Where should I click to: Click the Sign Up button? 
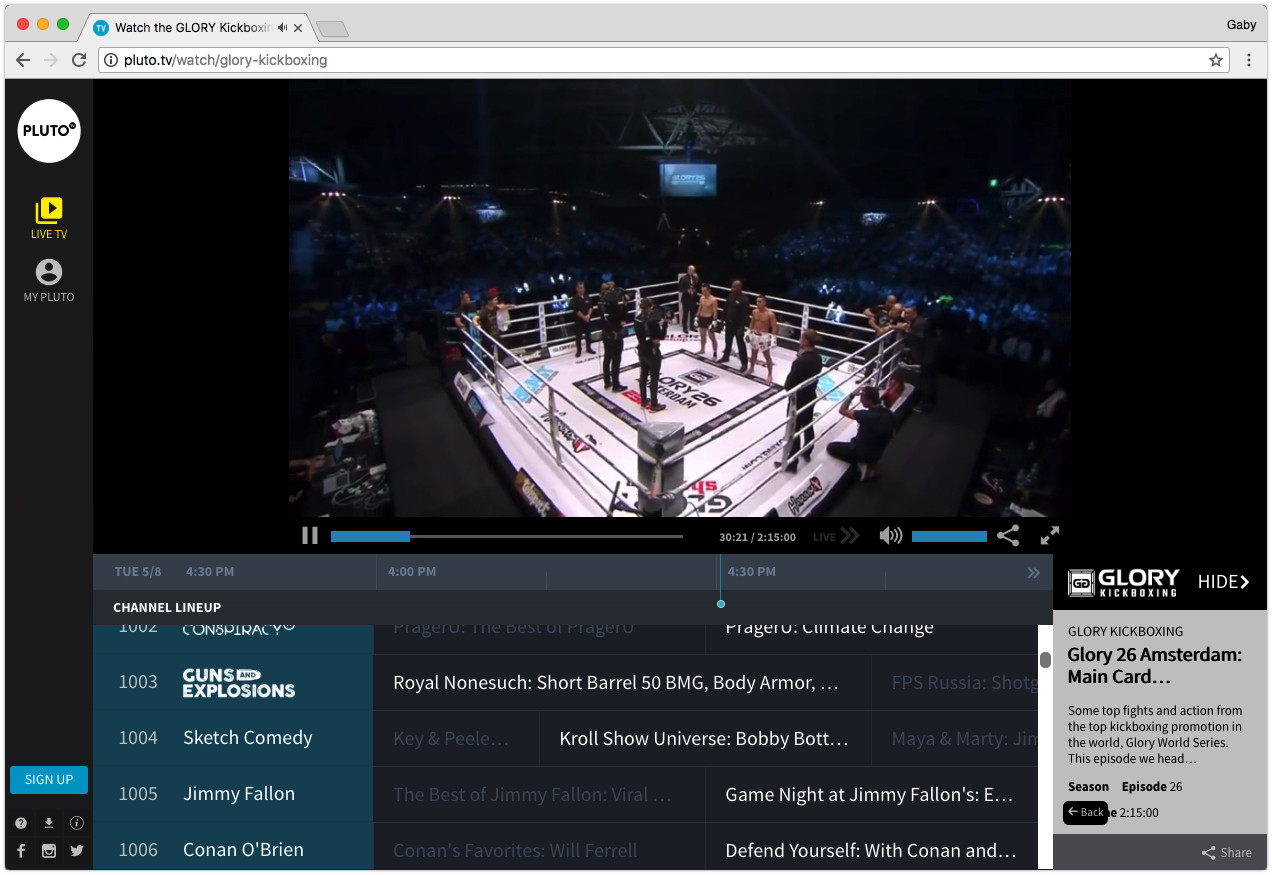tap(48, 779)
